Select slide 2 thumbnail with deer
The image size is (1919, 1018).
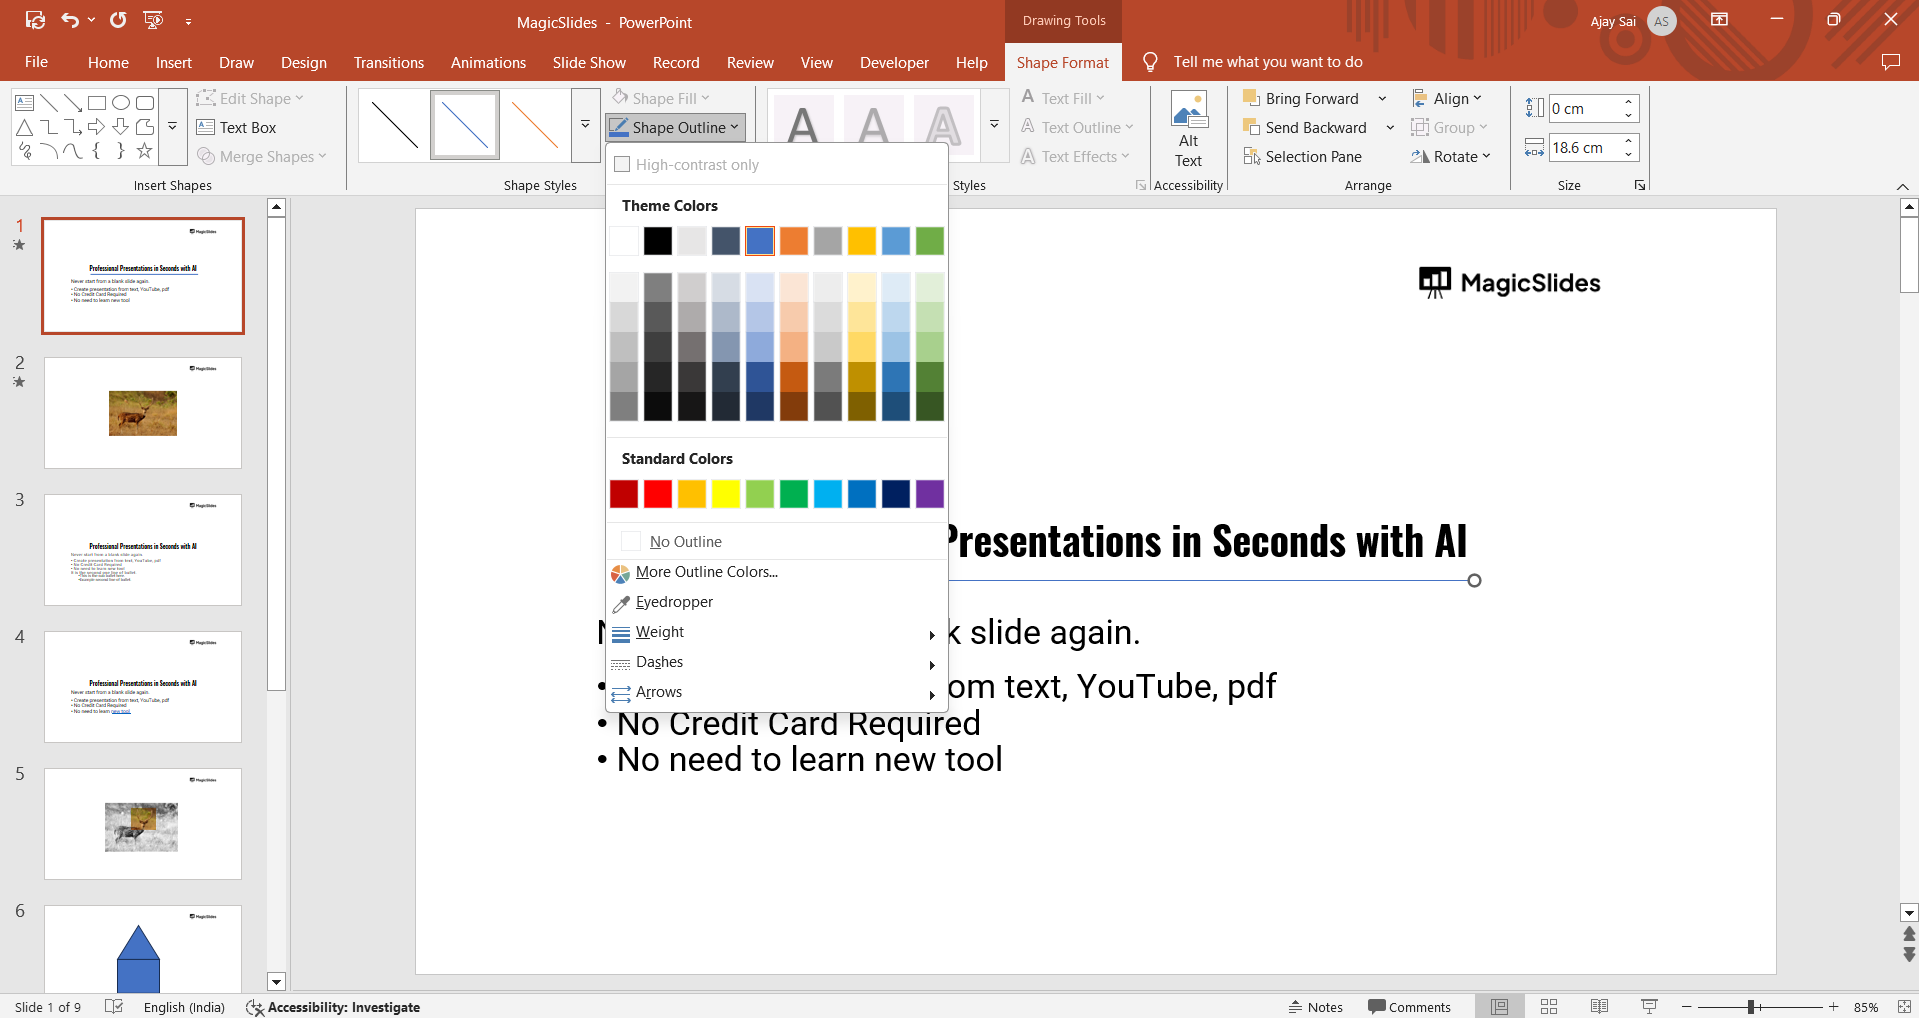pyautogui.click(x=143, y=413)
